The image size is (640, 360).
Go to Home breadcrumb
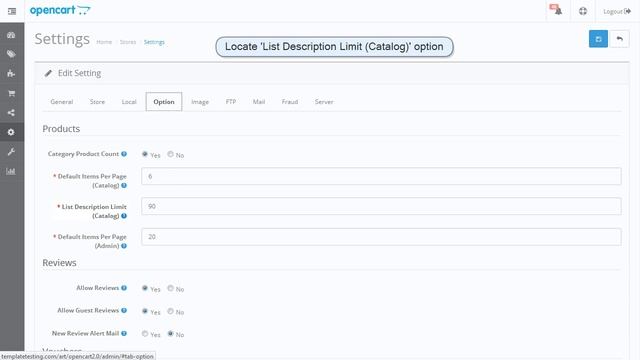point(104,42)
